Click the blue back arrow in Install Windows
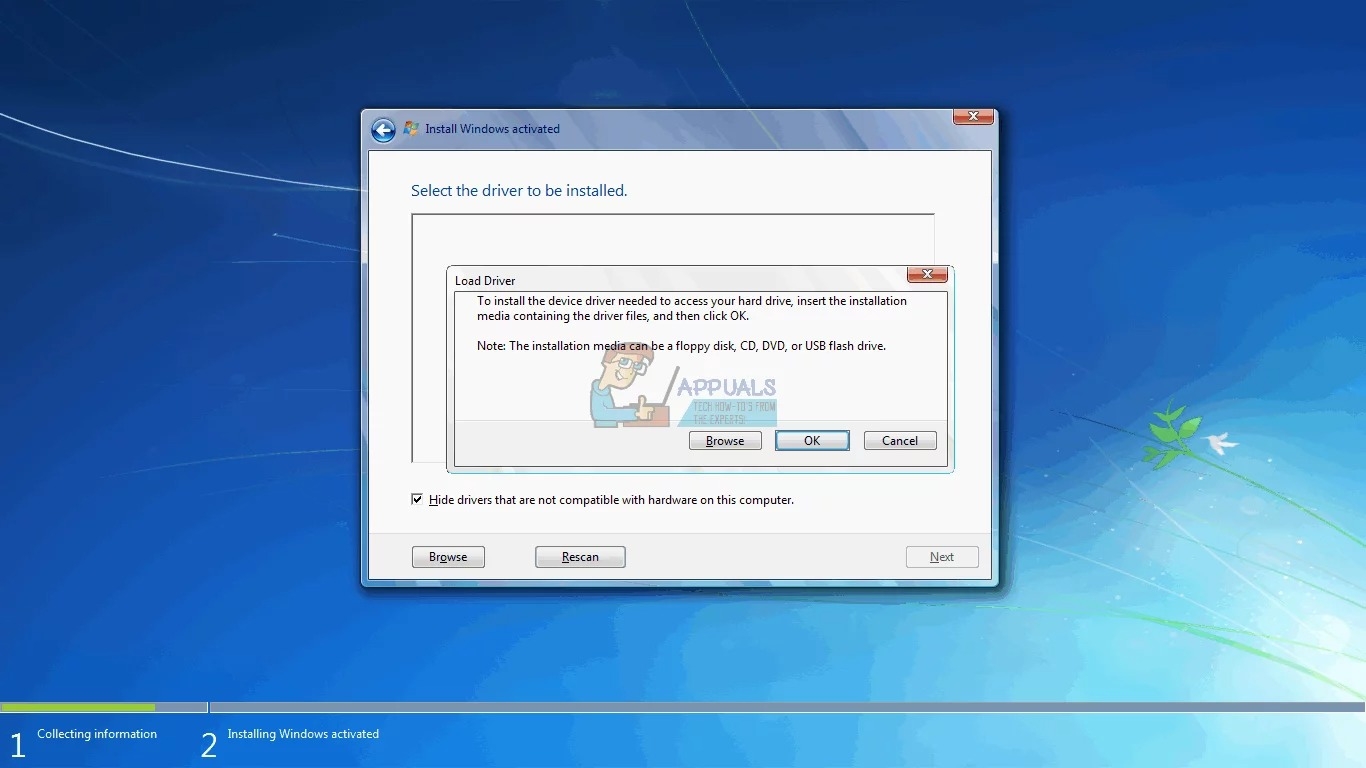The height and width of the screenshot is (768, 1366). (383, 130)
